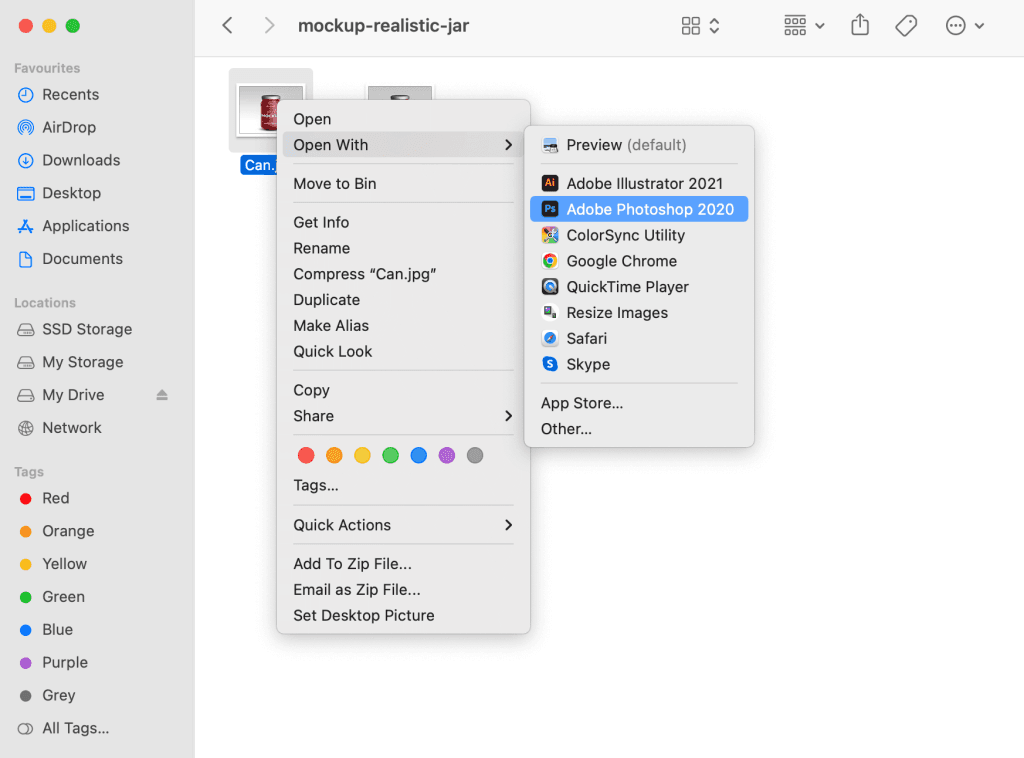Apply the green tag color dot
Viewport: 1024px width, 758px height.
tap(391, 455)
